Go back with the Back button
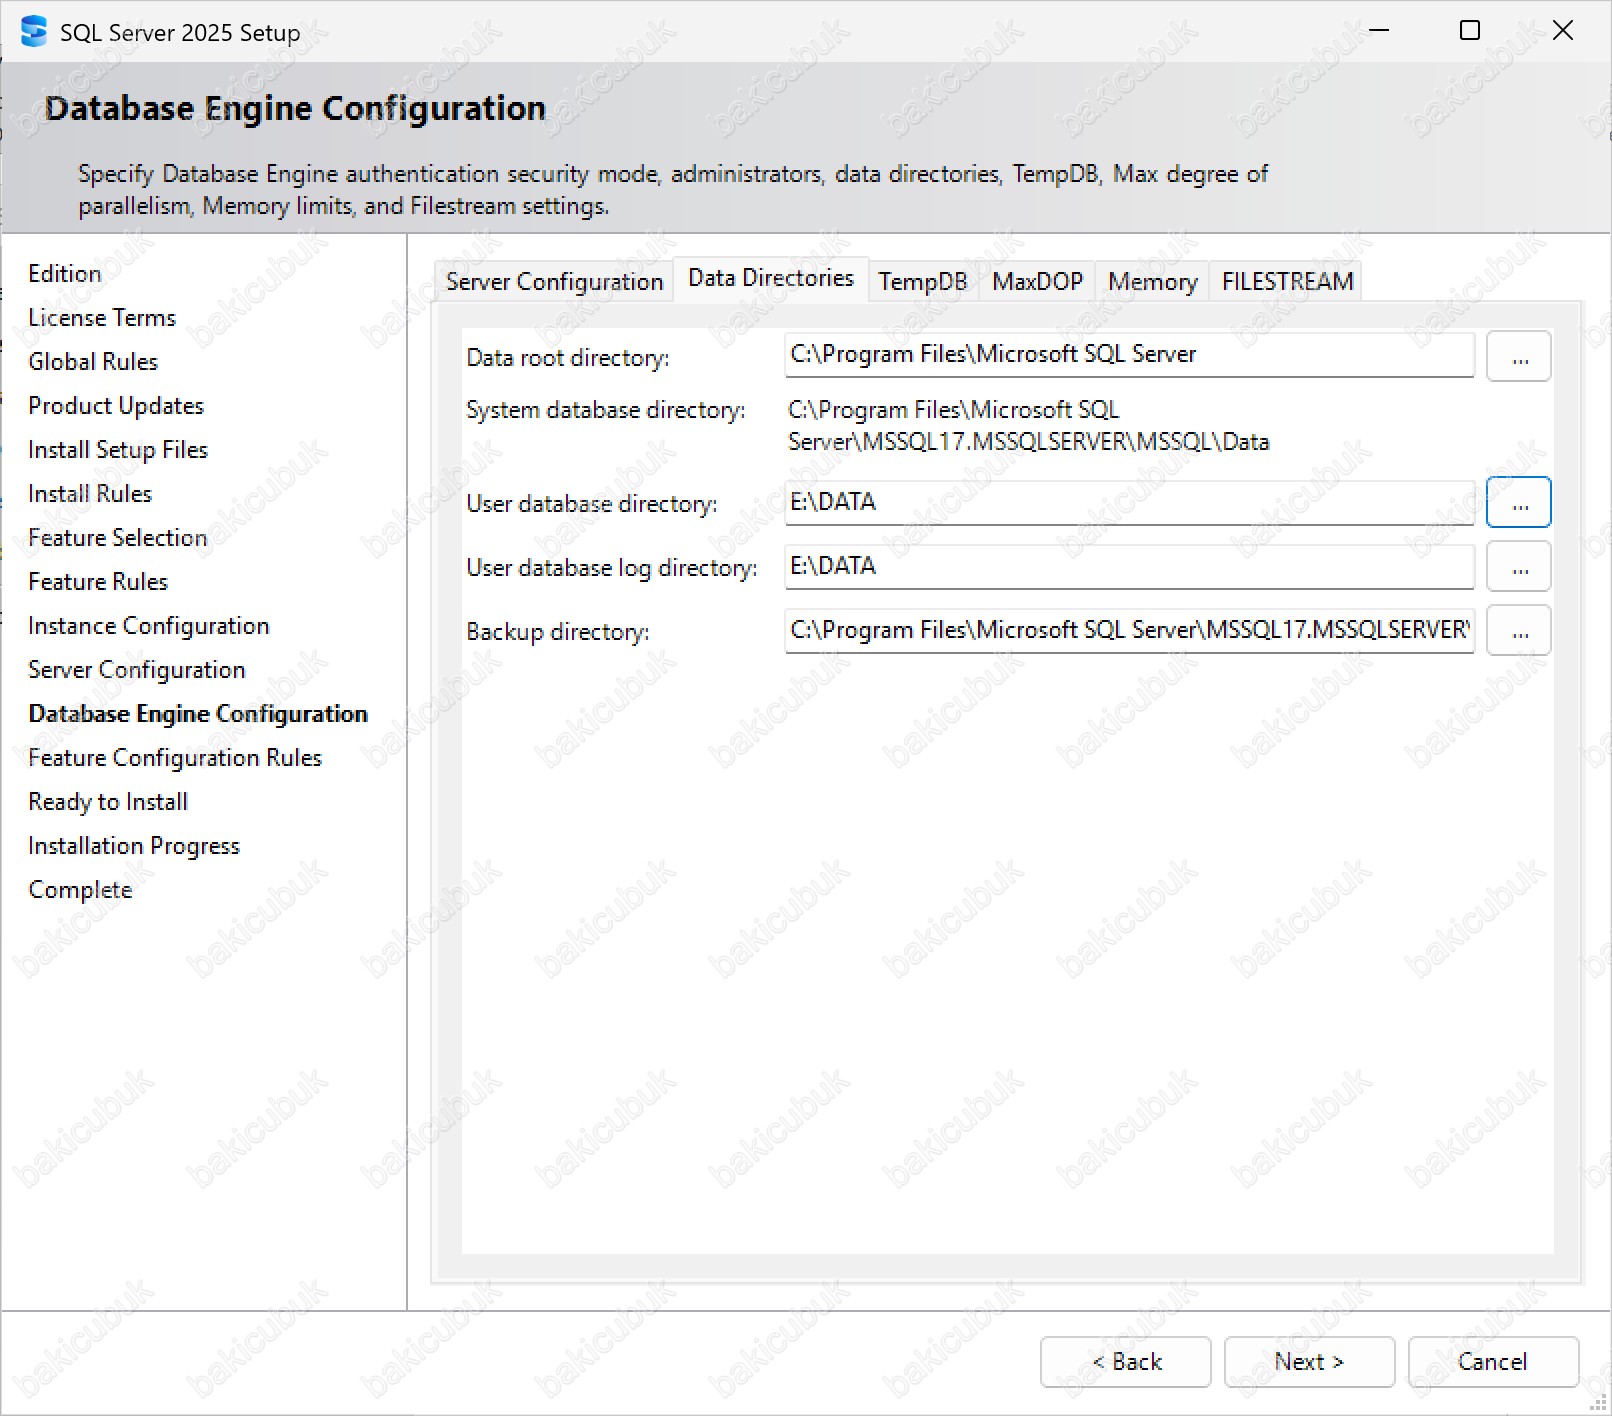 tap(1125, 1362)
